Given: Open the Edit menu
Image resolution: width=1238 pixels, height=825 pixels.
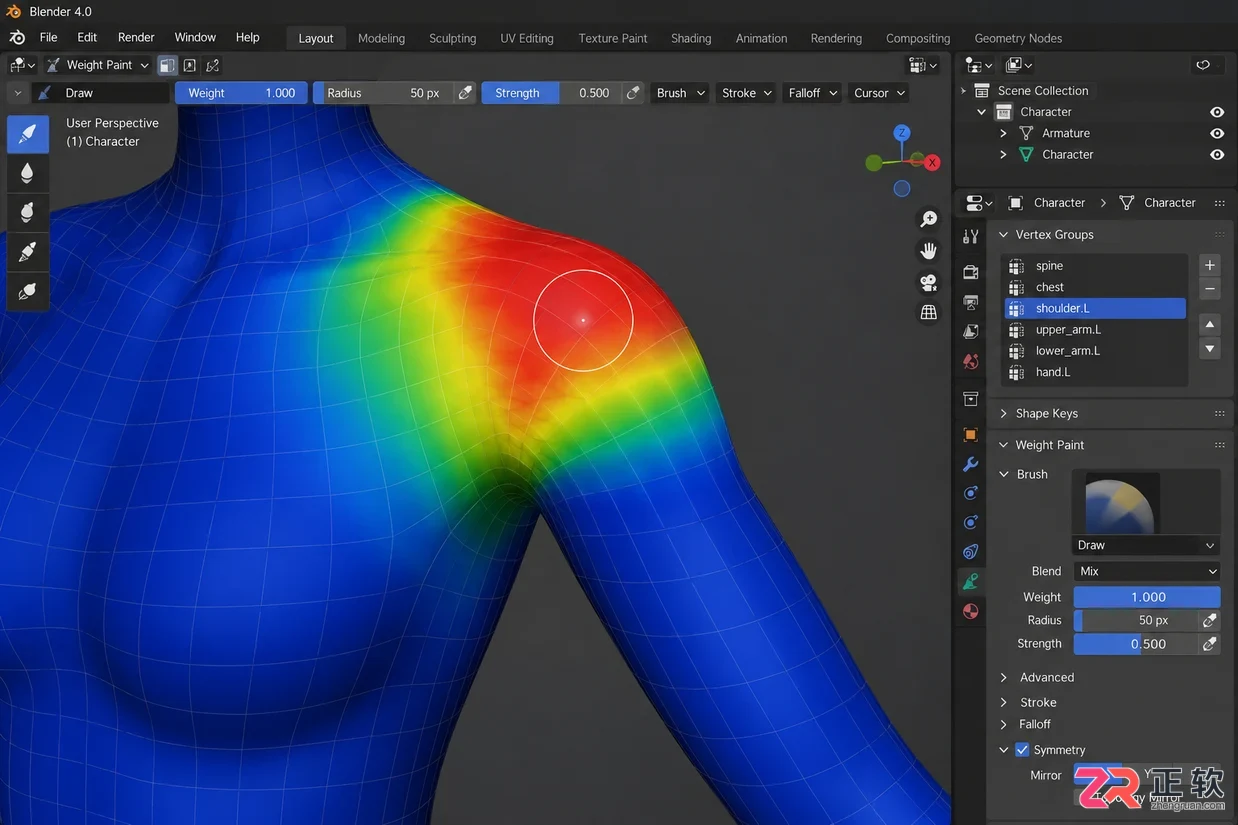Looking at the screenshot, I should click(x=87, y=37).
